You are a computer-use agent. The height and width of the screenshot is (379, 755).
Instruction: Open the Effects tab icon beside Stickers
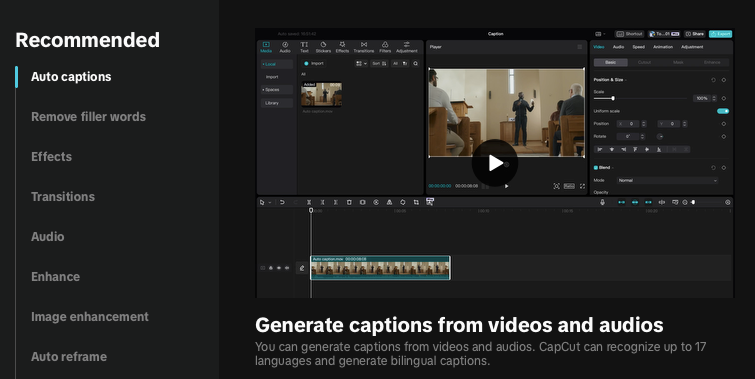(342, 47)
